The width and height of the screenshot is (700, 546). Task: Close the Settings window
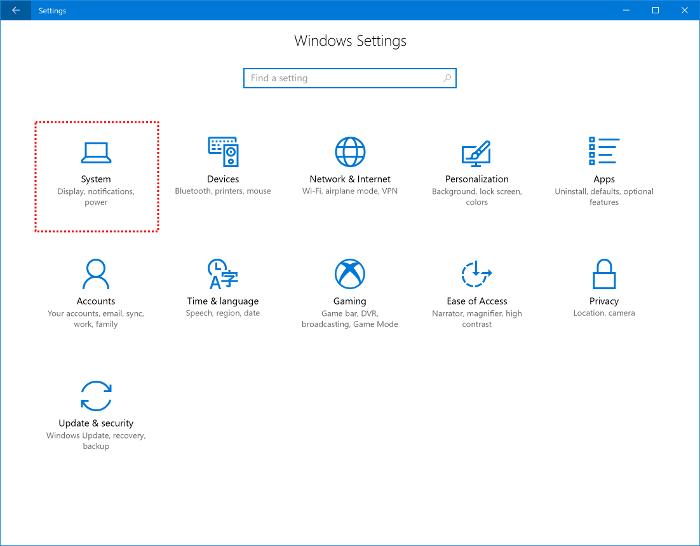click(684, 10)
